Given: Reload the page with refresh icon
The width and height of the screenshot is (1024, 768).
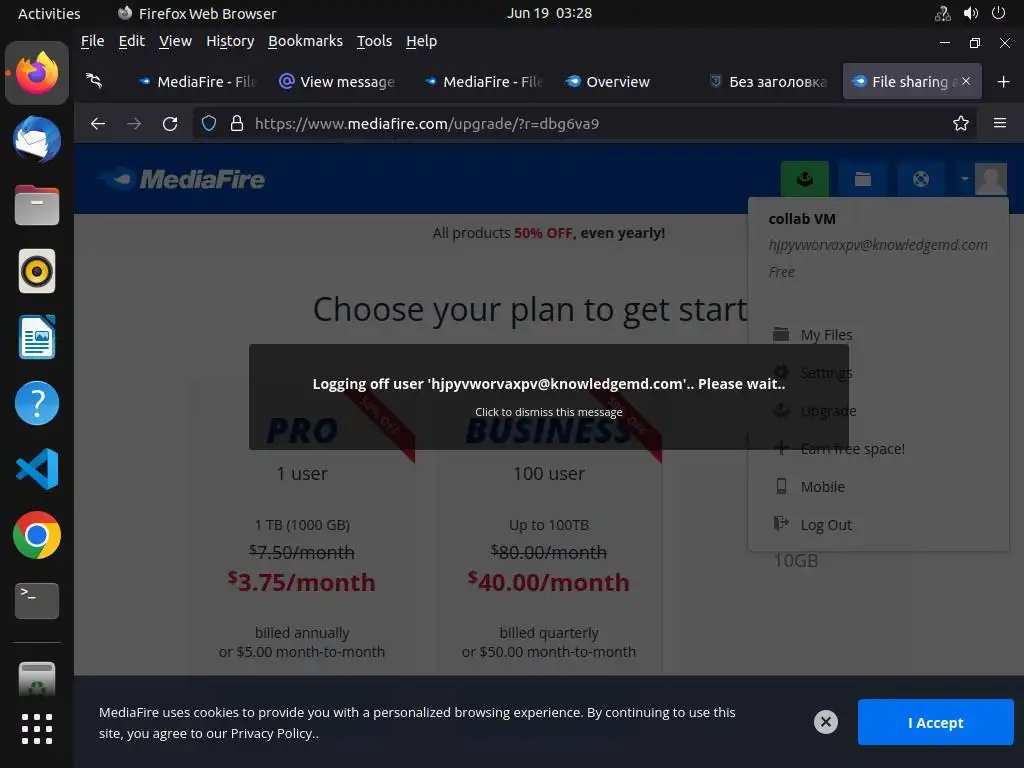Looking at the screenshot, I should (170, 123).
